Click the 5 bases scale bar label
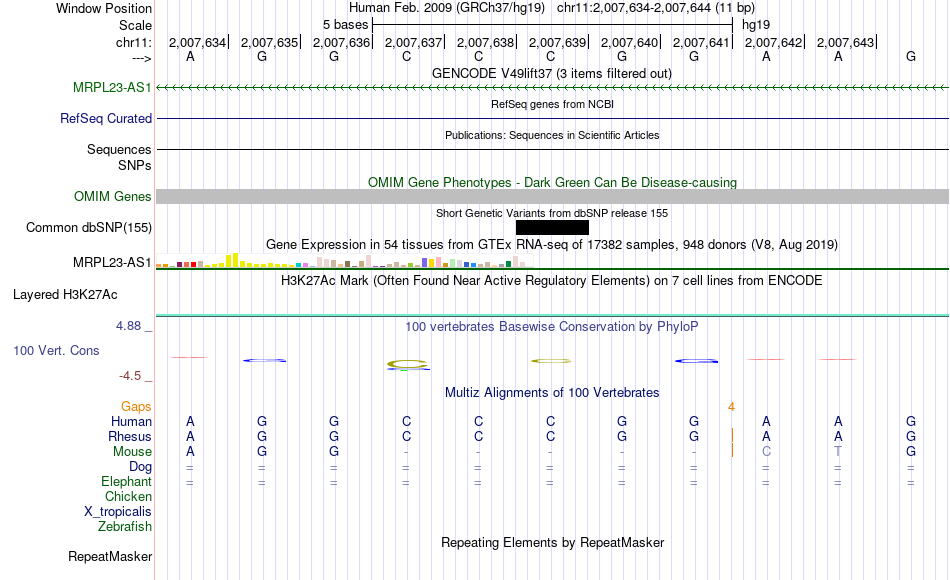 tap(345, 25)
